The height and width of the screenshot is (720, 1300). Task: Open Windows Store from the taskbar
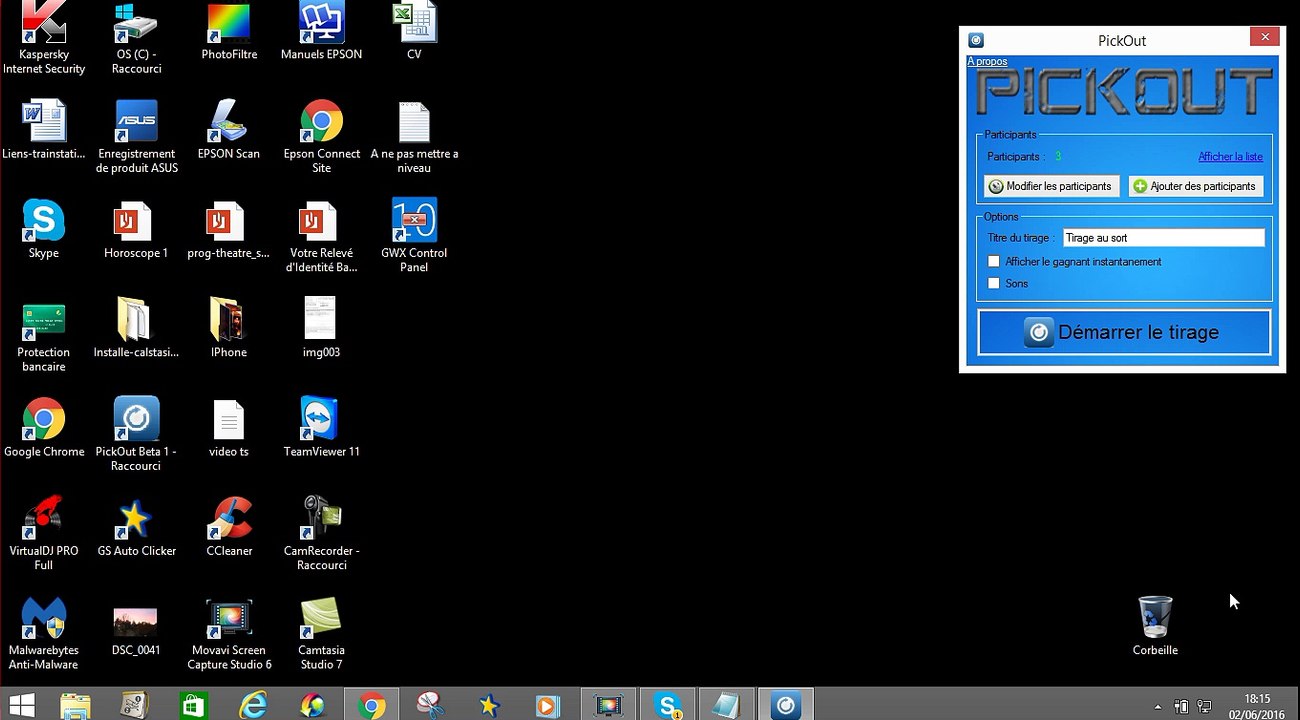(x=193, y=705)
